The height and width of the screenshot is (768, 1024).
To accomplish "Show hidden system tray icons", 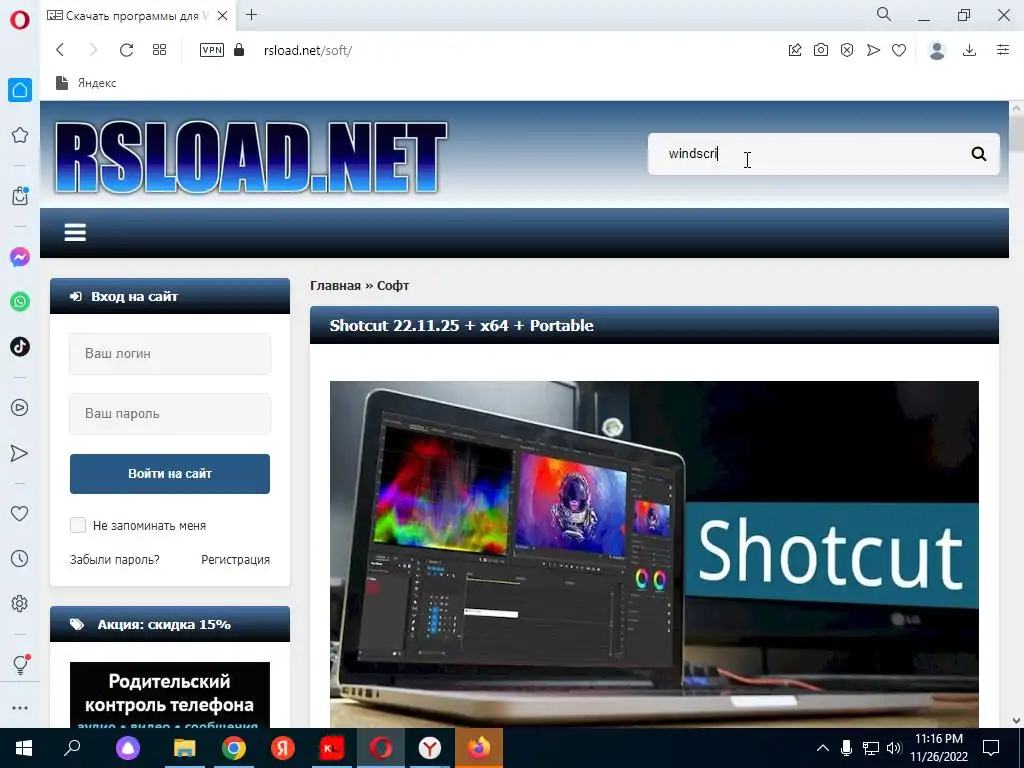I will [823, 748].
